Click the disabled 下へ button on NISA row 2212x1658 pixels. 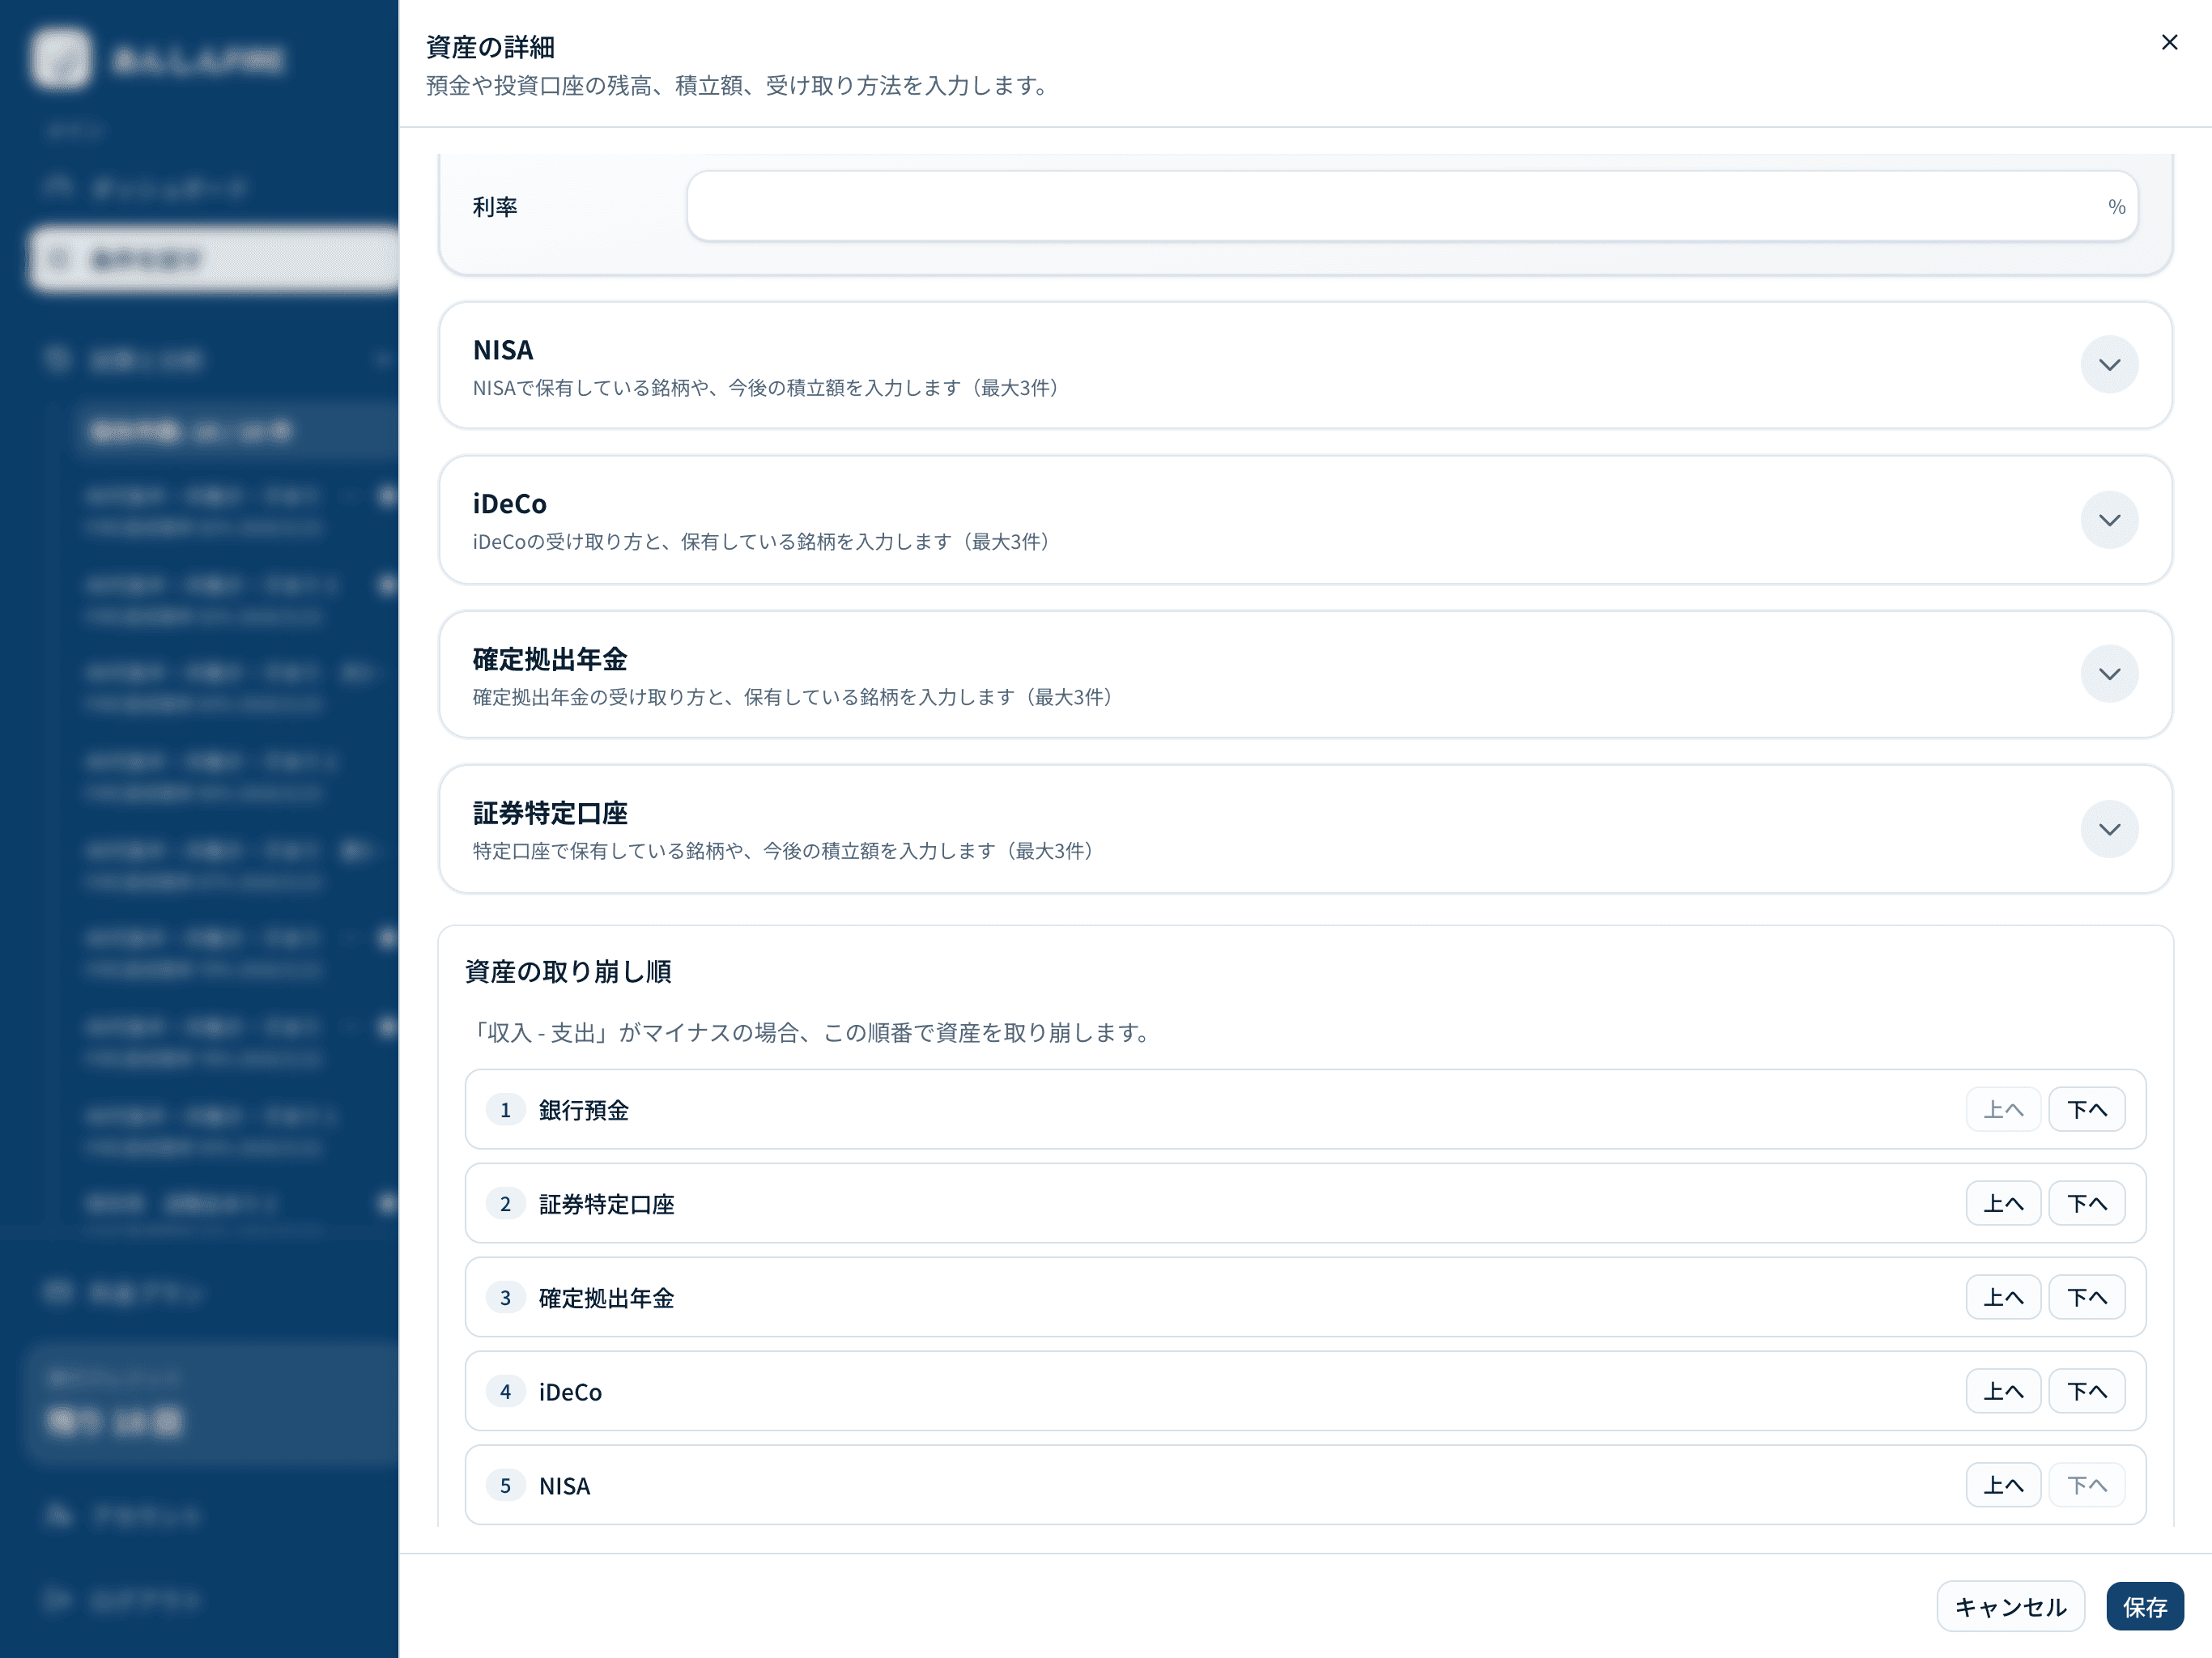pos(2086,1485)
